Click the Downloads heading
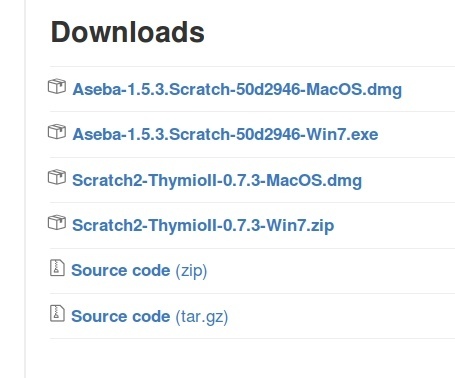Screen dimensions: 455x378 point(127,32)
